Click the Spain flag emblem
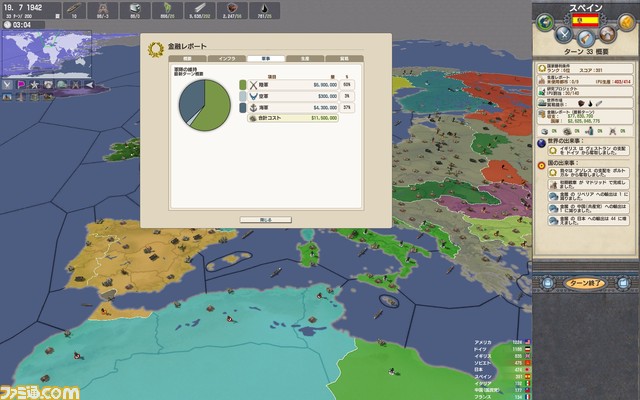Screen dimensions: 640x400 (585, 20)
